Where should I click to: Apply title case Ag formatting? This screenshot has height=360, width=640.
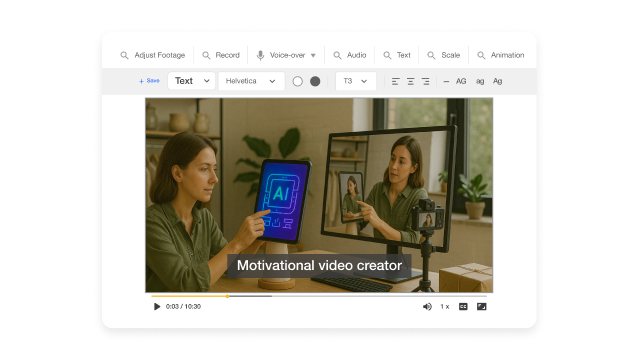point(497,81)
